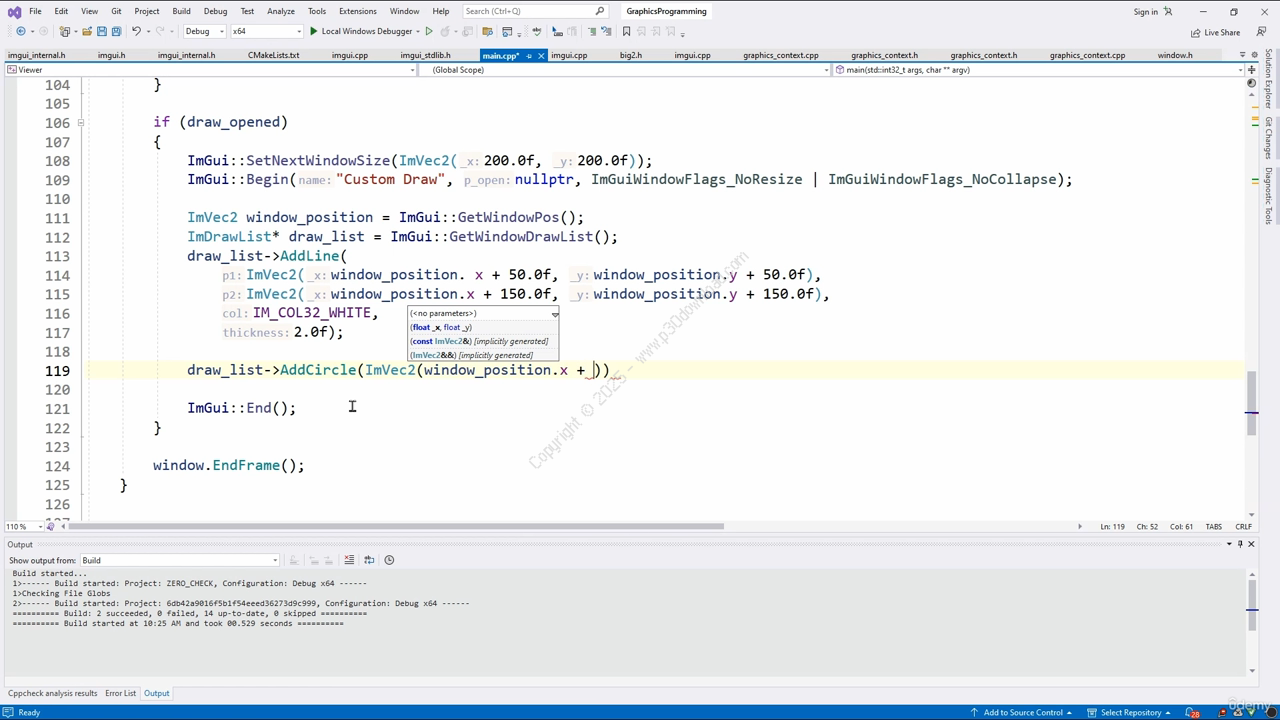This screenshot has height=720, width=1280.
Task: Open the x64 platform dropdown
Action: 266,31
